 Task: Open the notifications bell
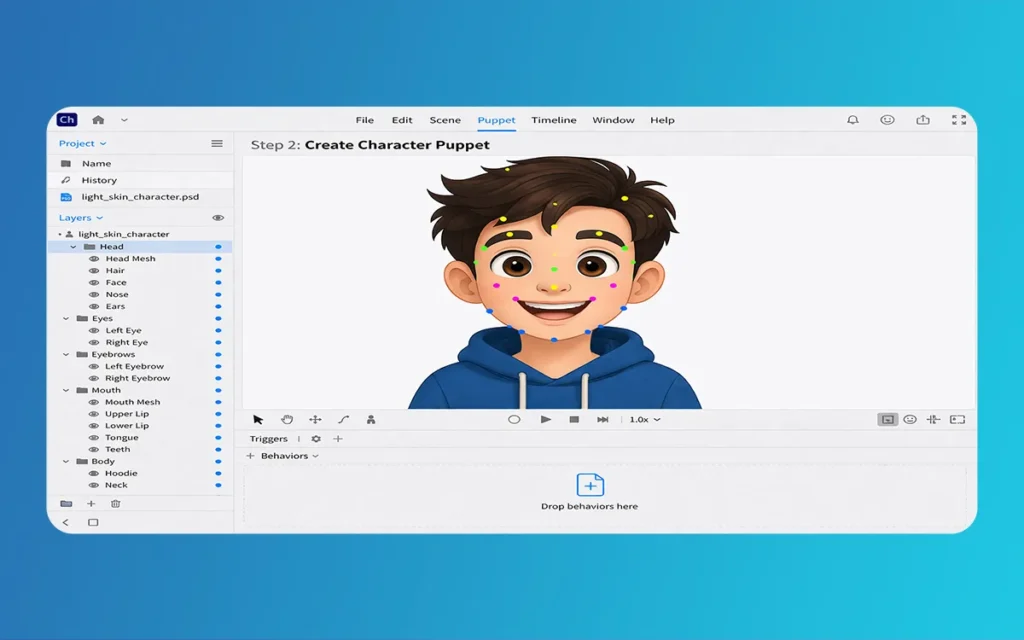click(852, 120)
